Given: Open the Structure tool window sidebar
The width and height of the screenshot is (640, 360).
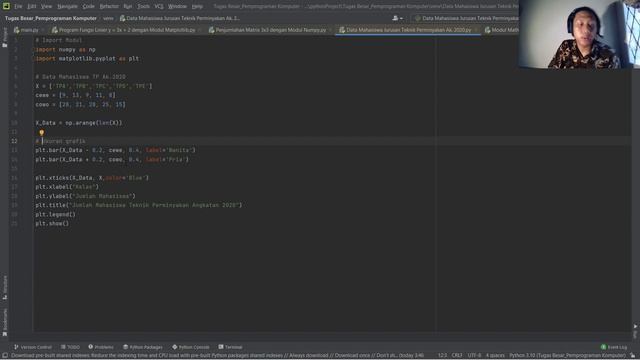Looking at the screenshot, I should pyautogui.click(x=5, y=287).
